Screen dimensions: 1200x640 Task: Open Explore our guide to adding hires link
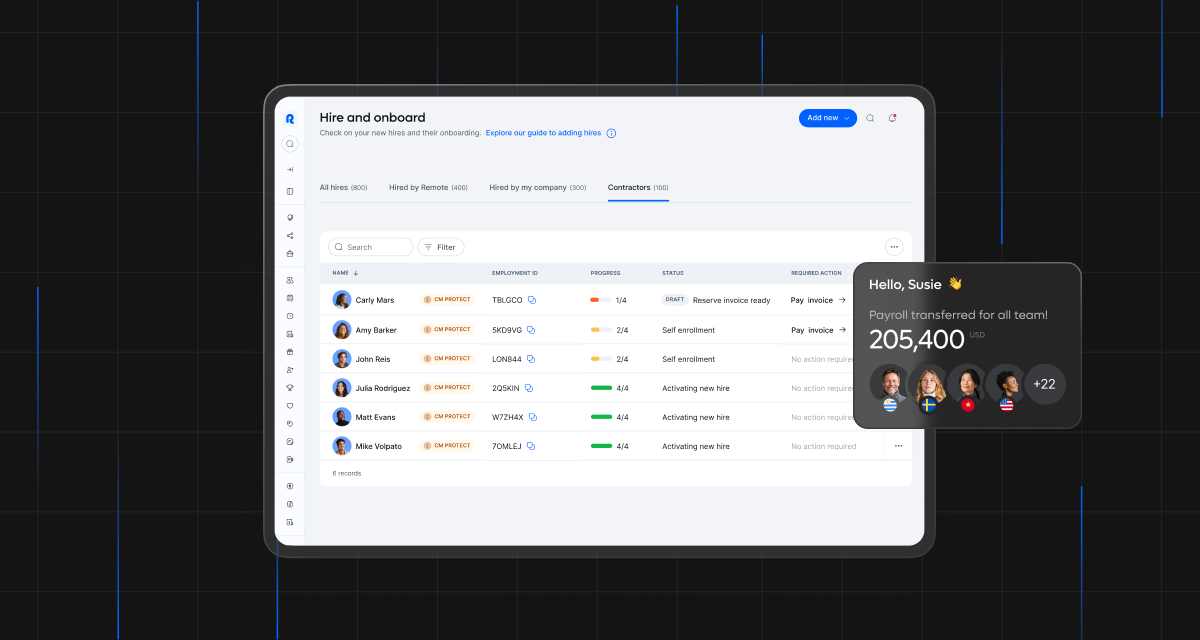(543, 133)
